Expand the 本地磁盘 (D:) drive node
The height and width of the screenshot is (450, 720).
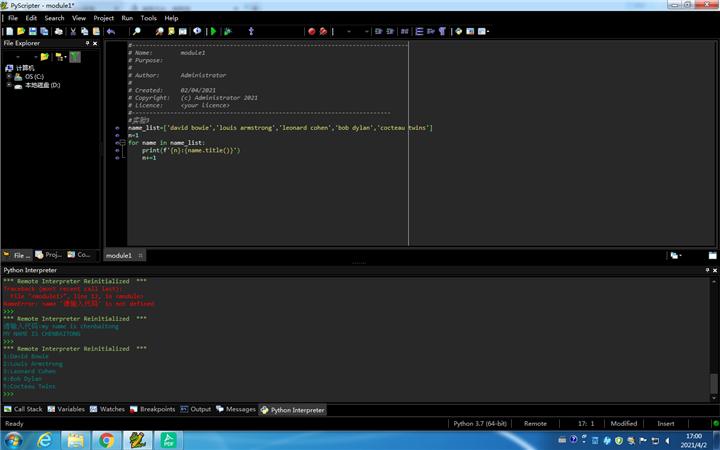pos(9,84)
